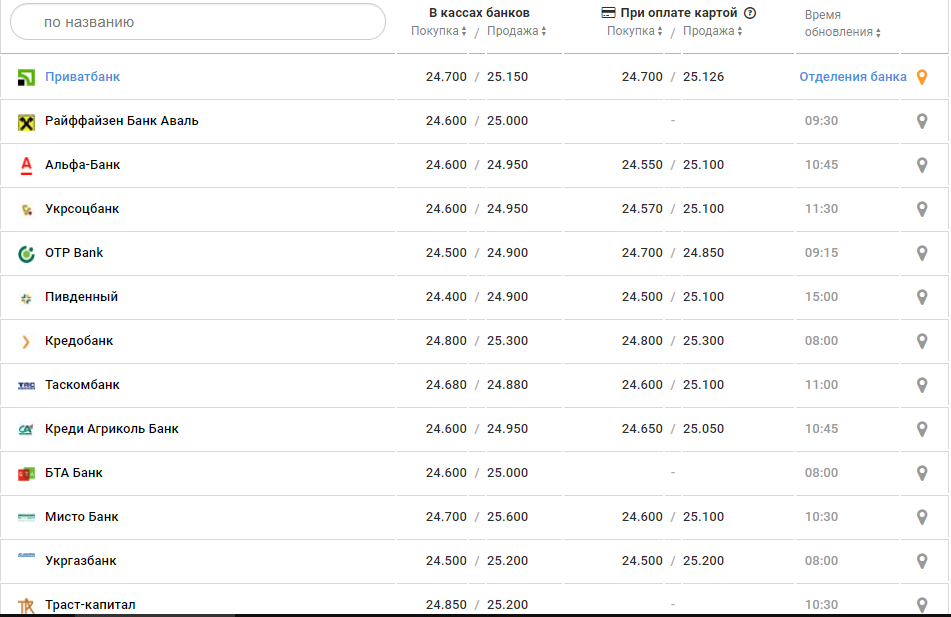
Task: Click the map pin in Кредобанк row
Action: (922, 341)
